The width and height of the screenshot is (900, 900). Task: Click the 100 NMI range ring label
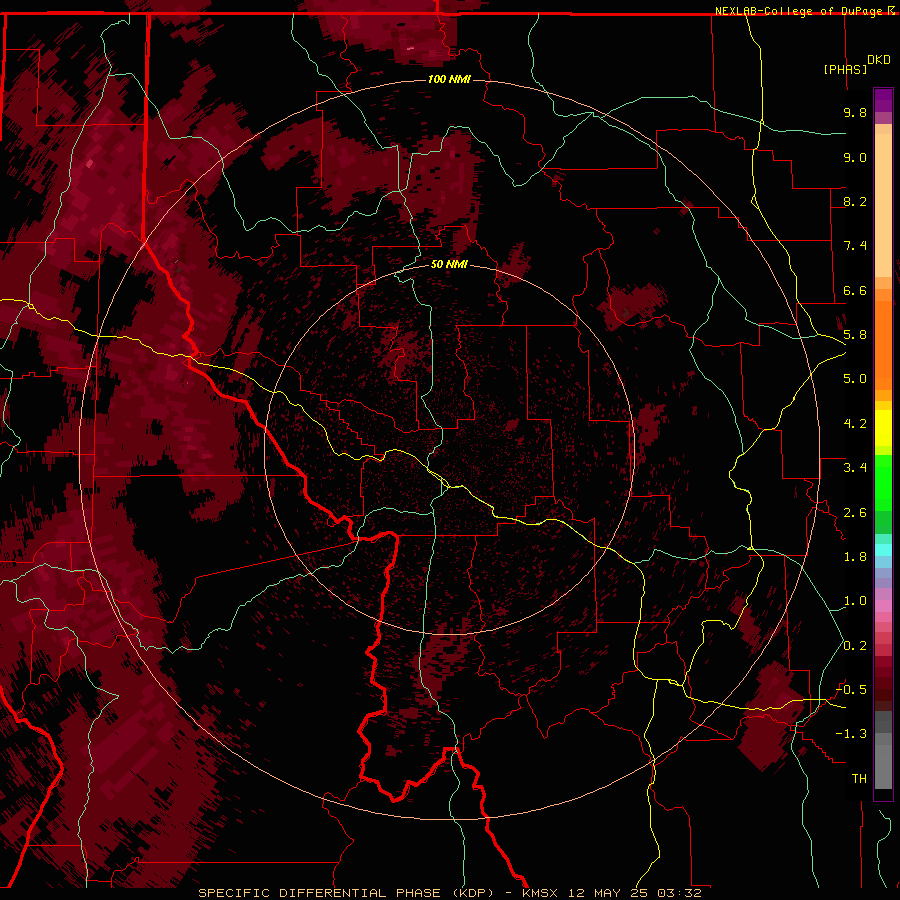[449, 79]
